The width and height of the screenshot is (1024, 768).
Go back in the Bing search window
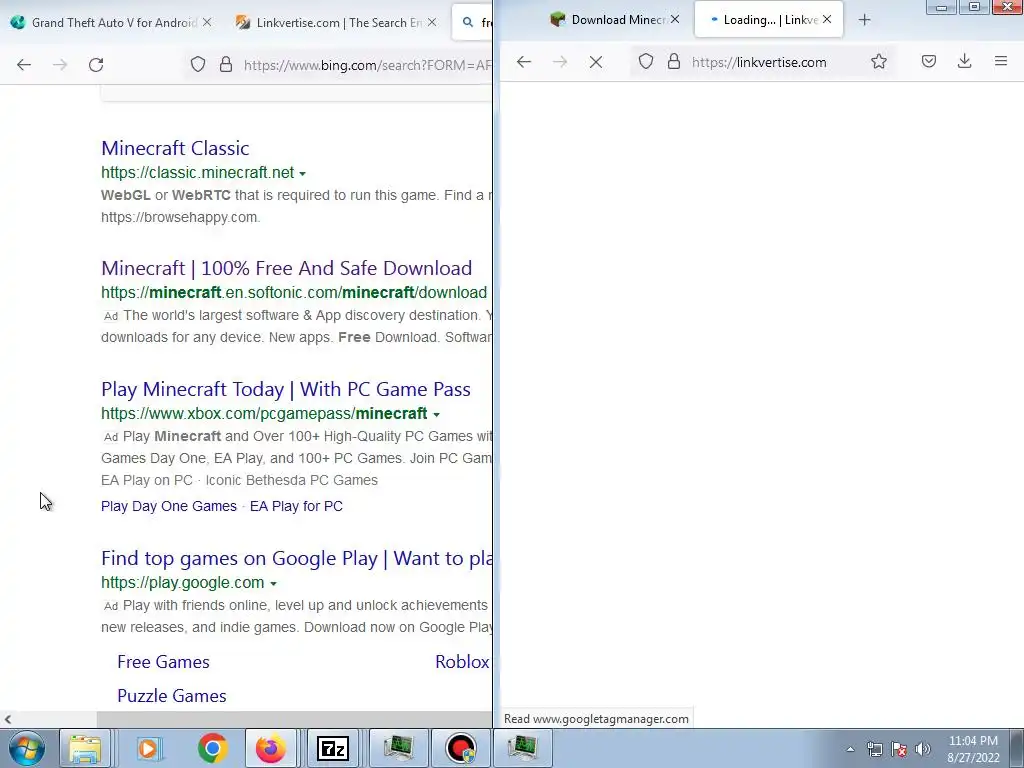click(x=24, y=65)
